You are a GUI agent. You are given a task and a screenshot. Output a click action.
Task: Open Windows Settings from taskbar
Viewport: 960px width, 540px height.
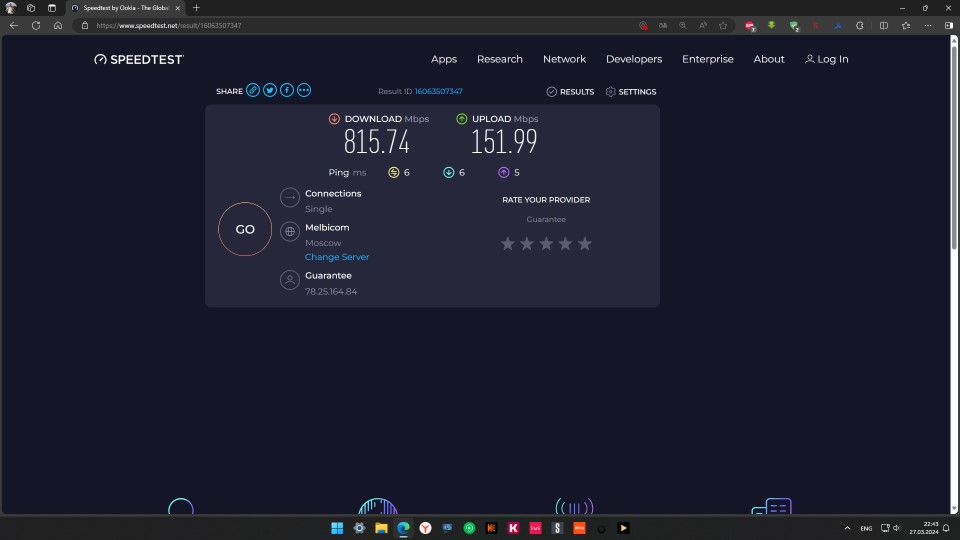pyautogui.click(x=359, y=528)
